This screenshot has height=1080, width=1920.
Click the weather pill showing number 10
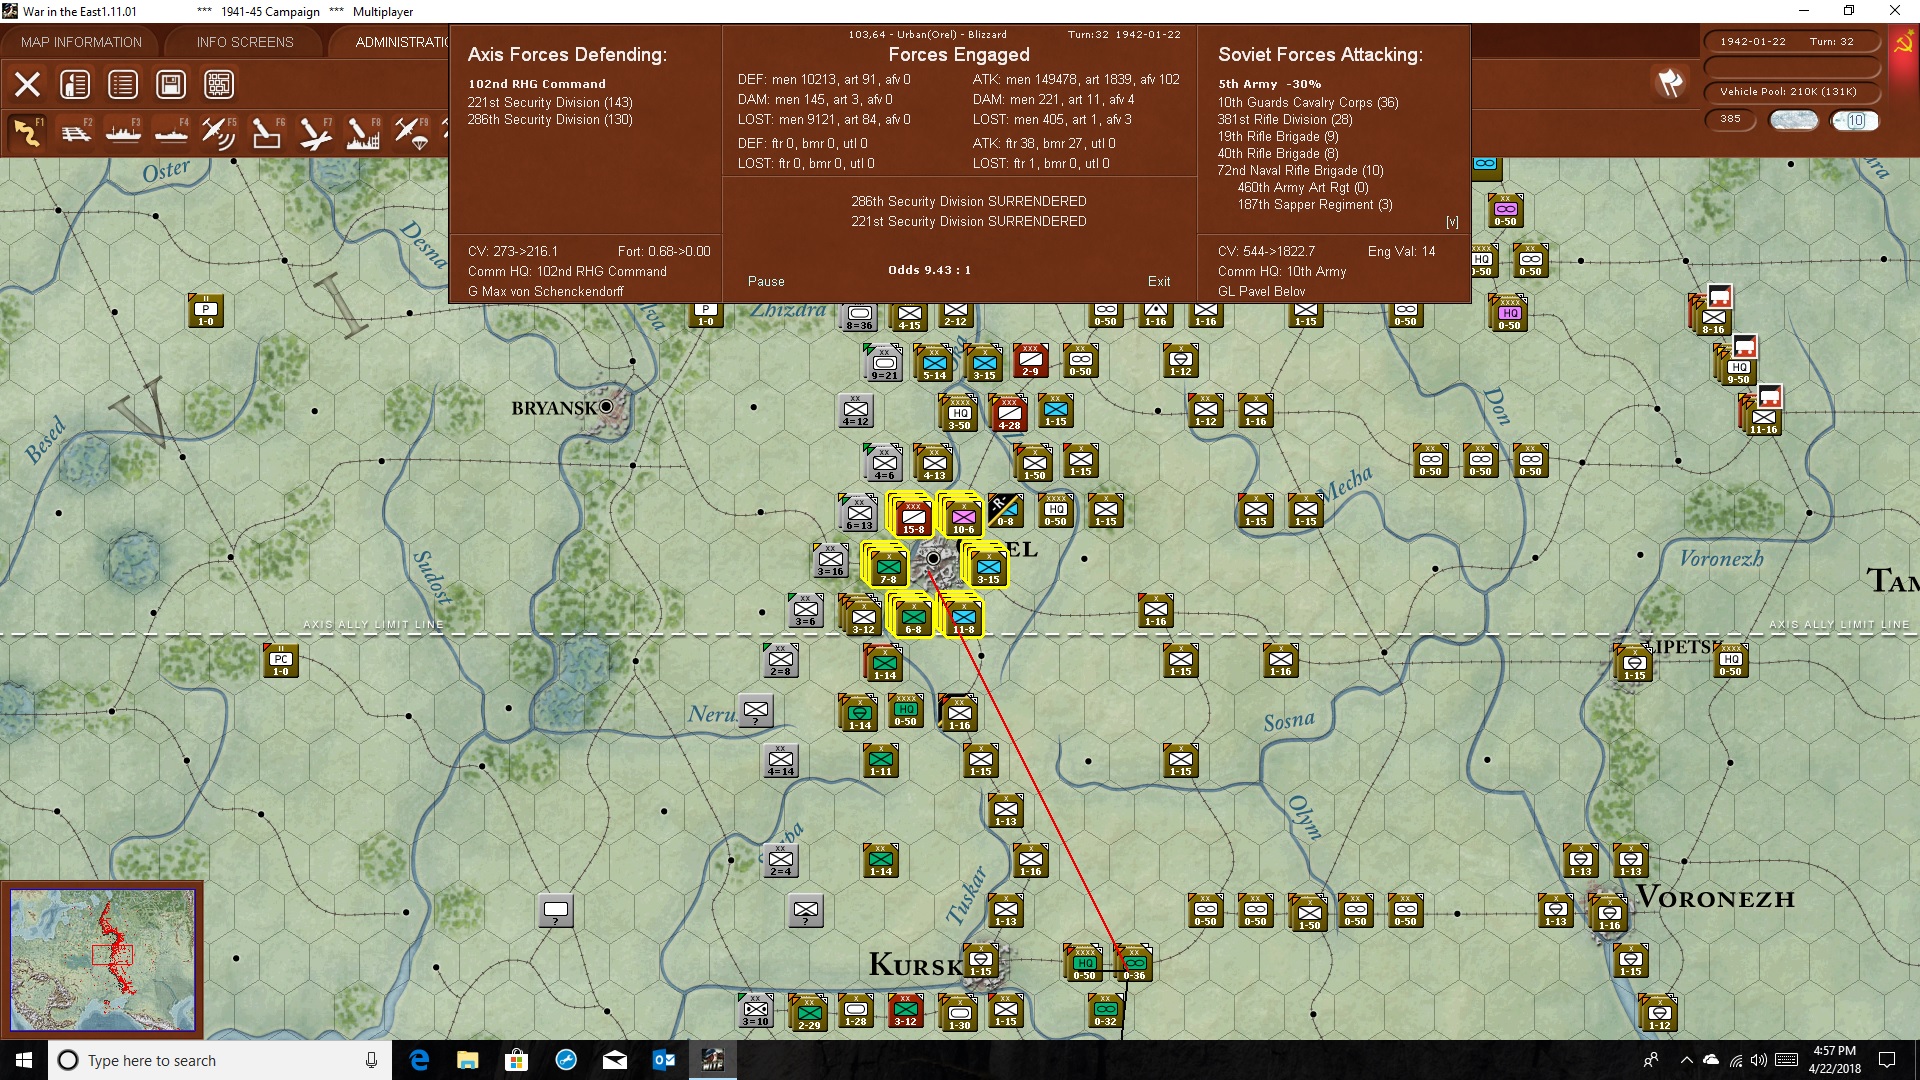(x=1855, y=120)
